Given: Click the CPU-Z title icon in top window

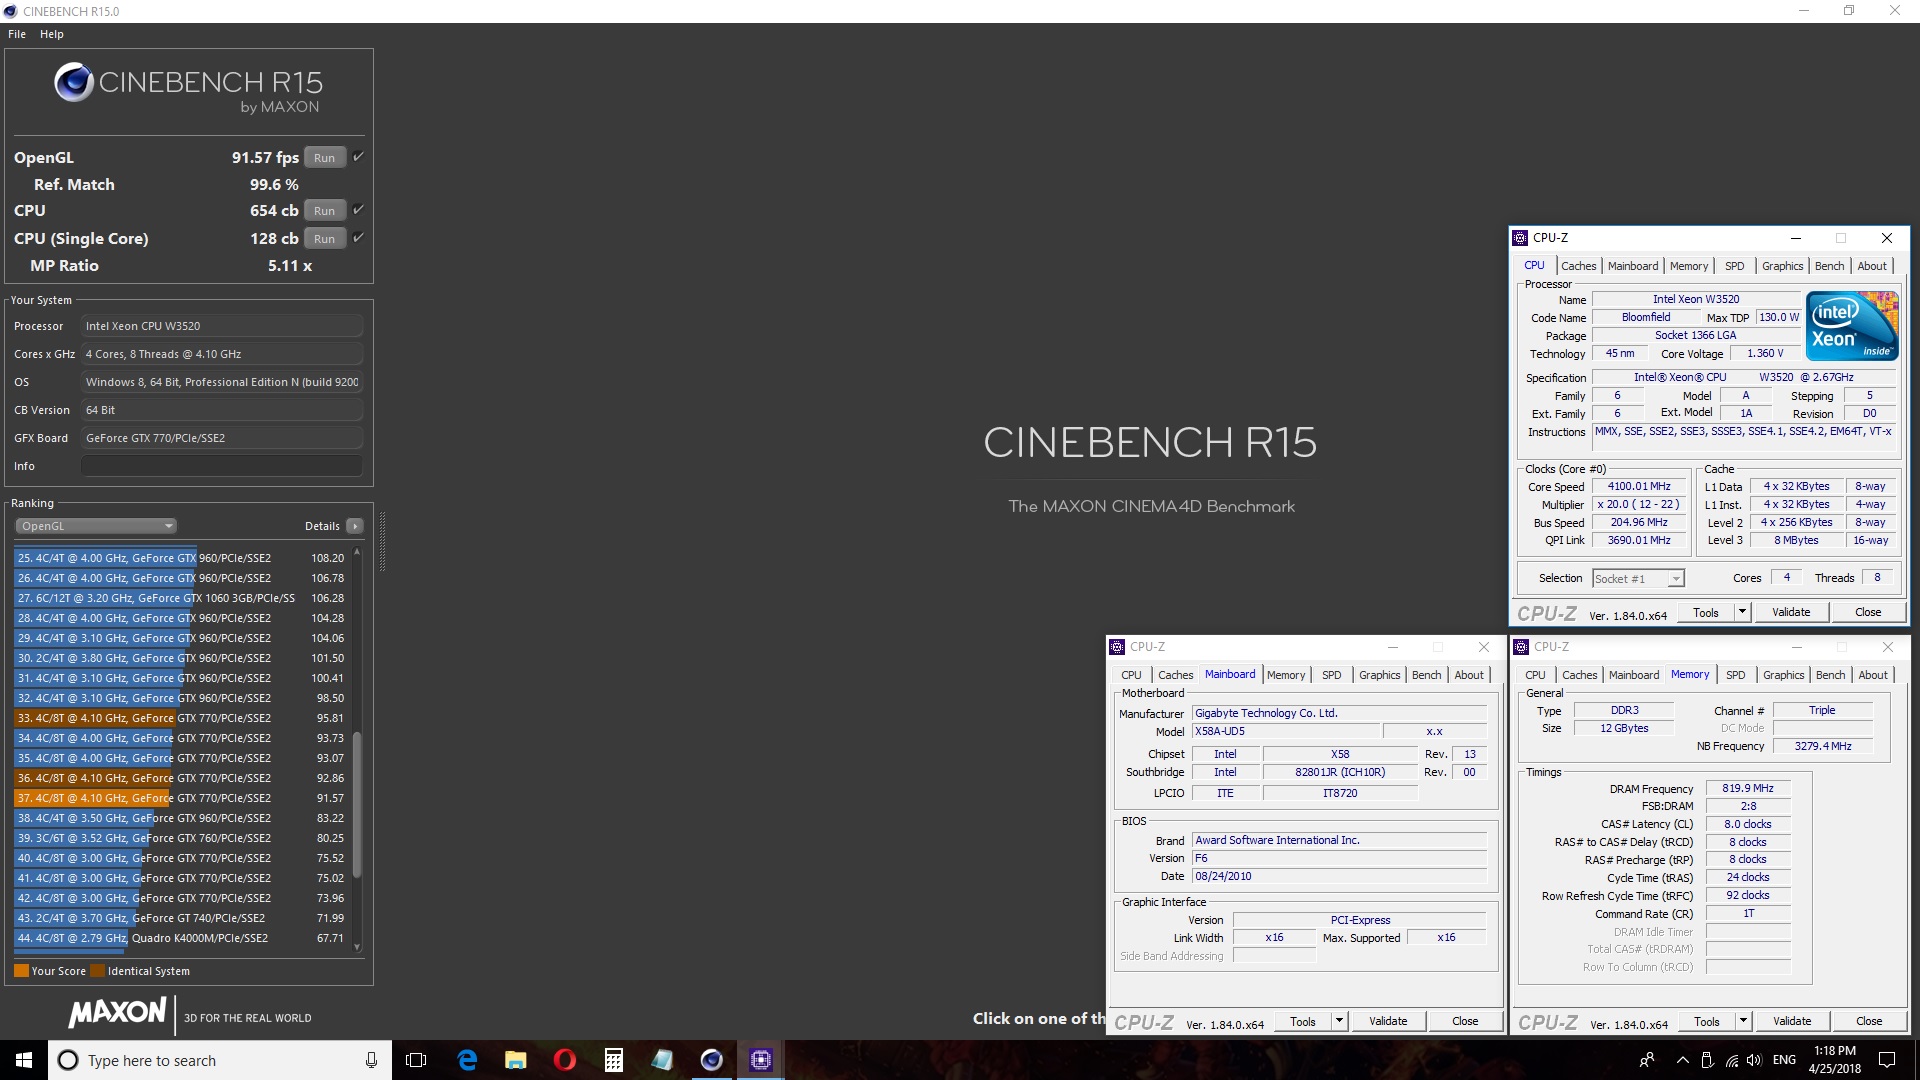Looking at the screenshot, I should pos(1521,238).
